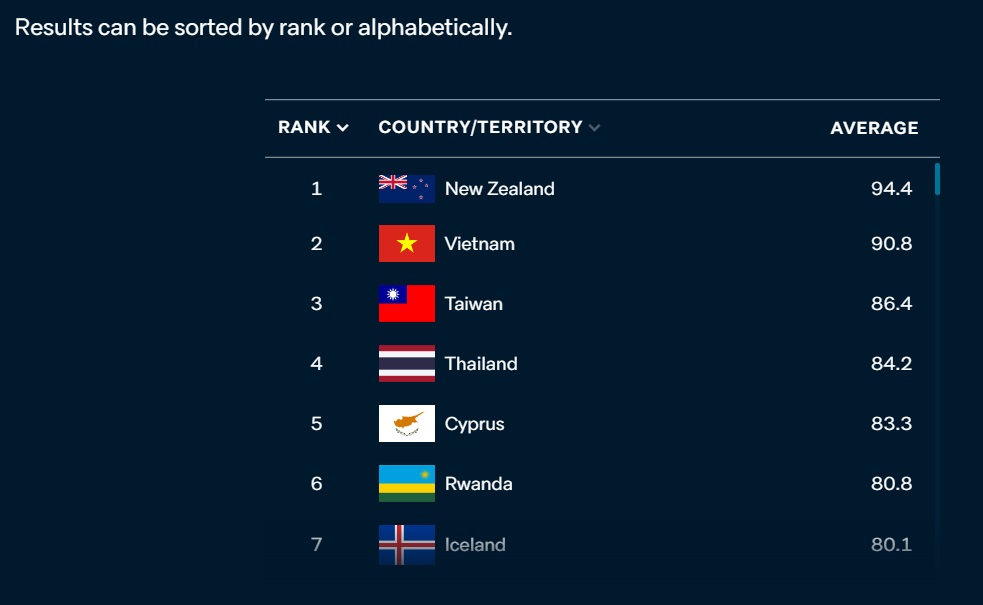Sort alphabetically via the COUNTRY/TERRITORY chevron
Image resolution: width=983 pixels, height=605 pixels.
pos(594,128)
